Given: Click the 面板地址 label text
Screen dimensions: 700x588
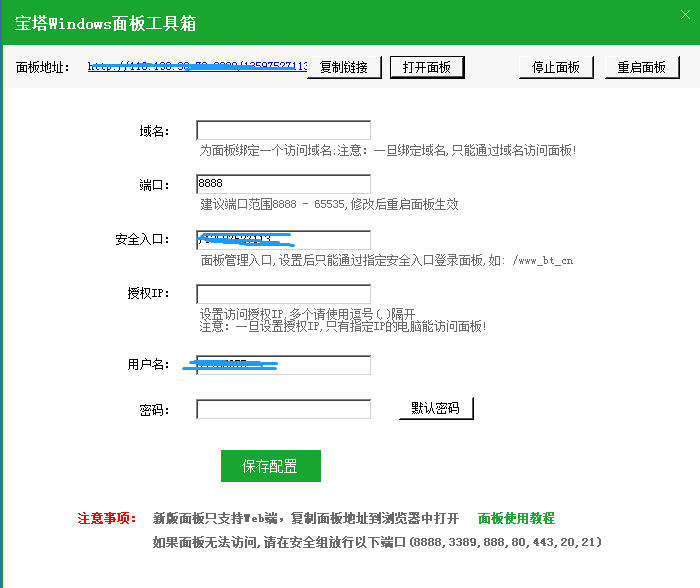Looking at the screenshot, I should pyautogui.click(x=42, y=67).
